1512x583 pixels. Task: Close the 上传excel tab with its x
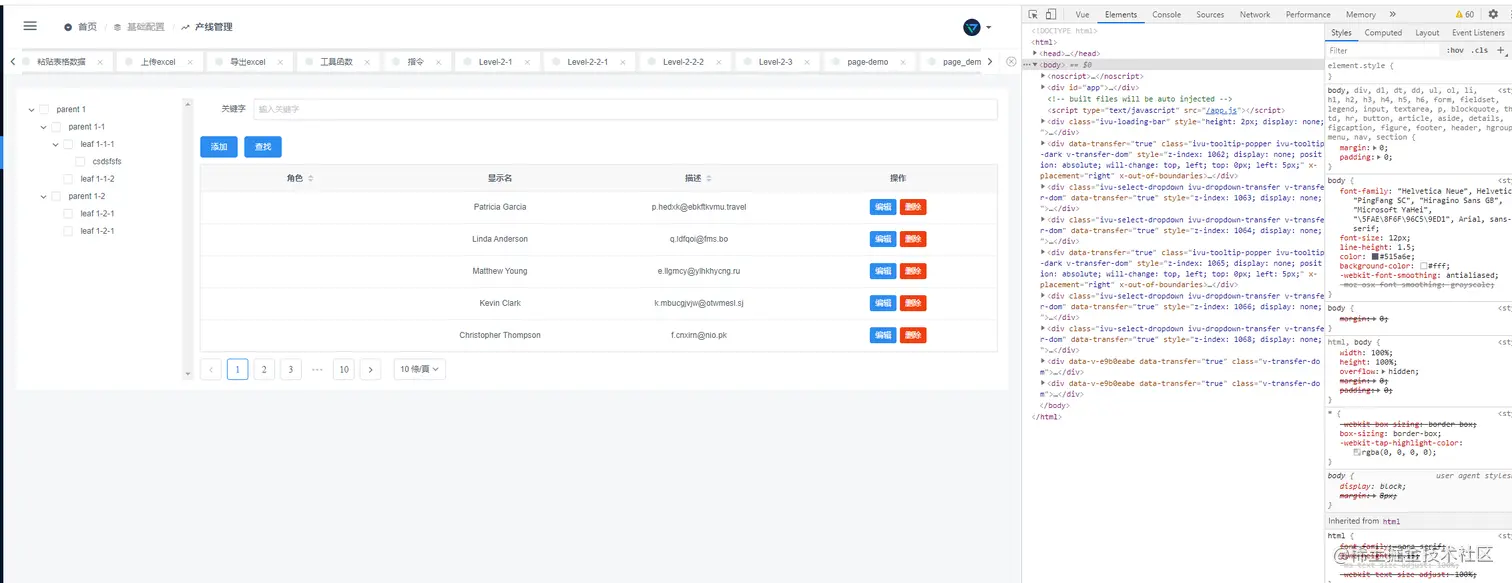190,62
